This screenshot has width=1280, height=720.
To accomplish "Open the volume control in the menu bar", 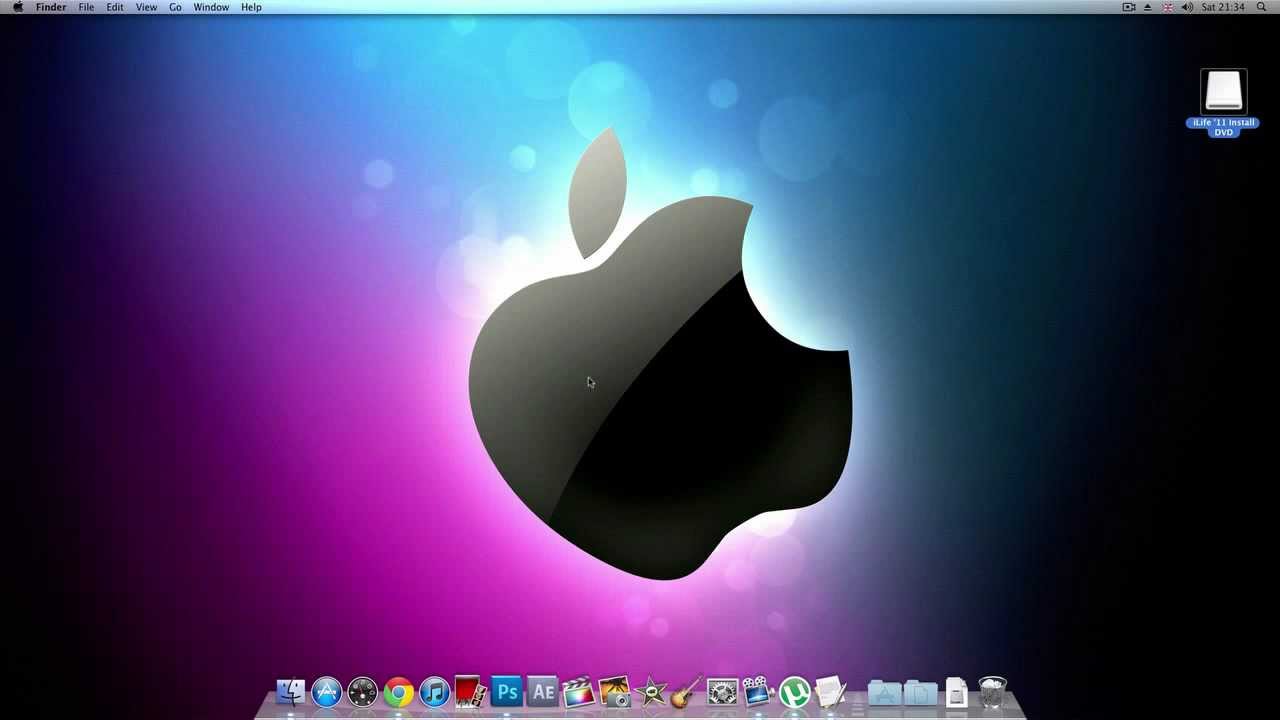I will point(1187,7).
